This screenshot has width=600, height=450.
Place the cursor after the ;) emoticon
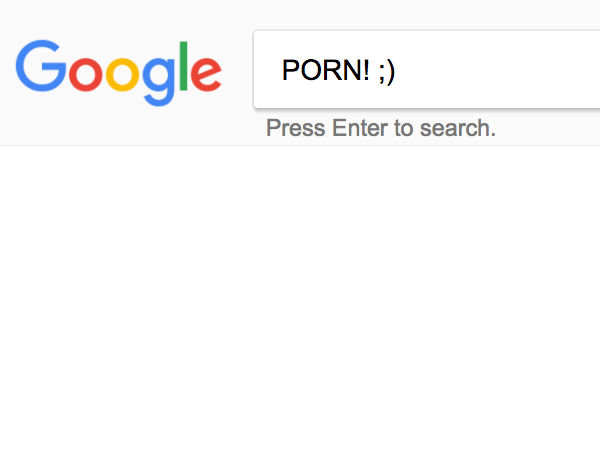point(395,71)
